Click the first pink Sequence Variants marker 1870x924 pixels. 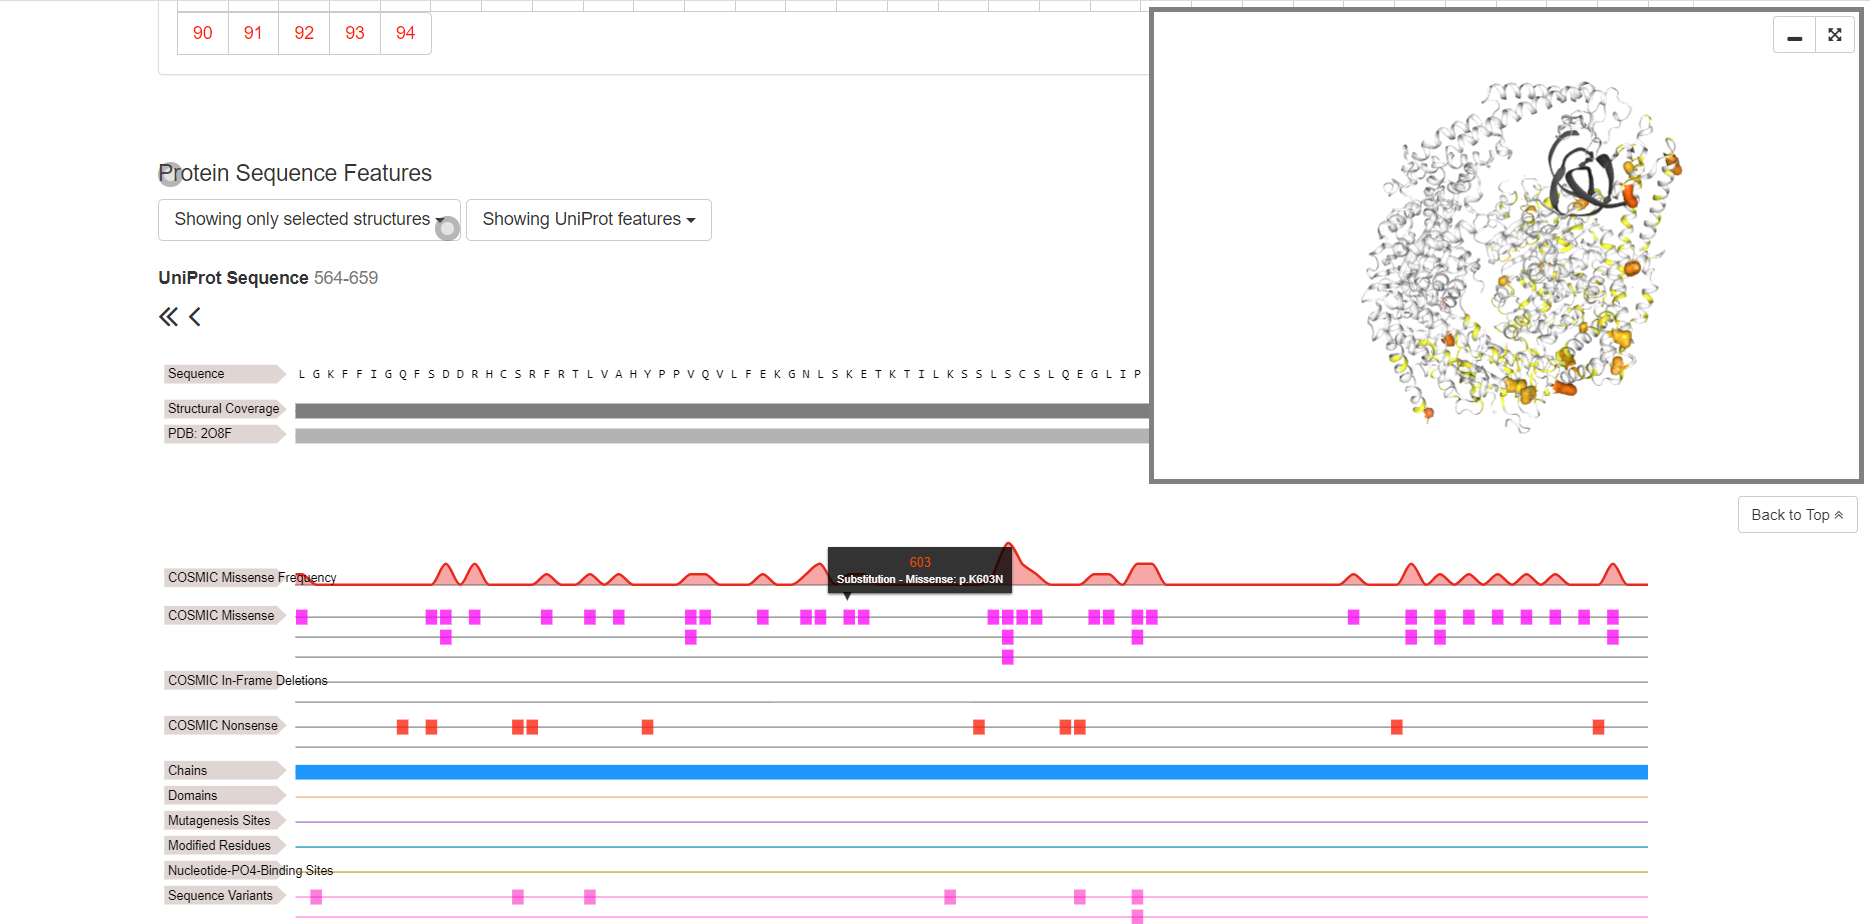[316, 897]
